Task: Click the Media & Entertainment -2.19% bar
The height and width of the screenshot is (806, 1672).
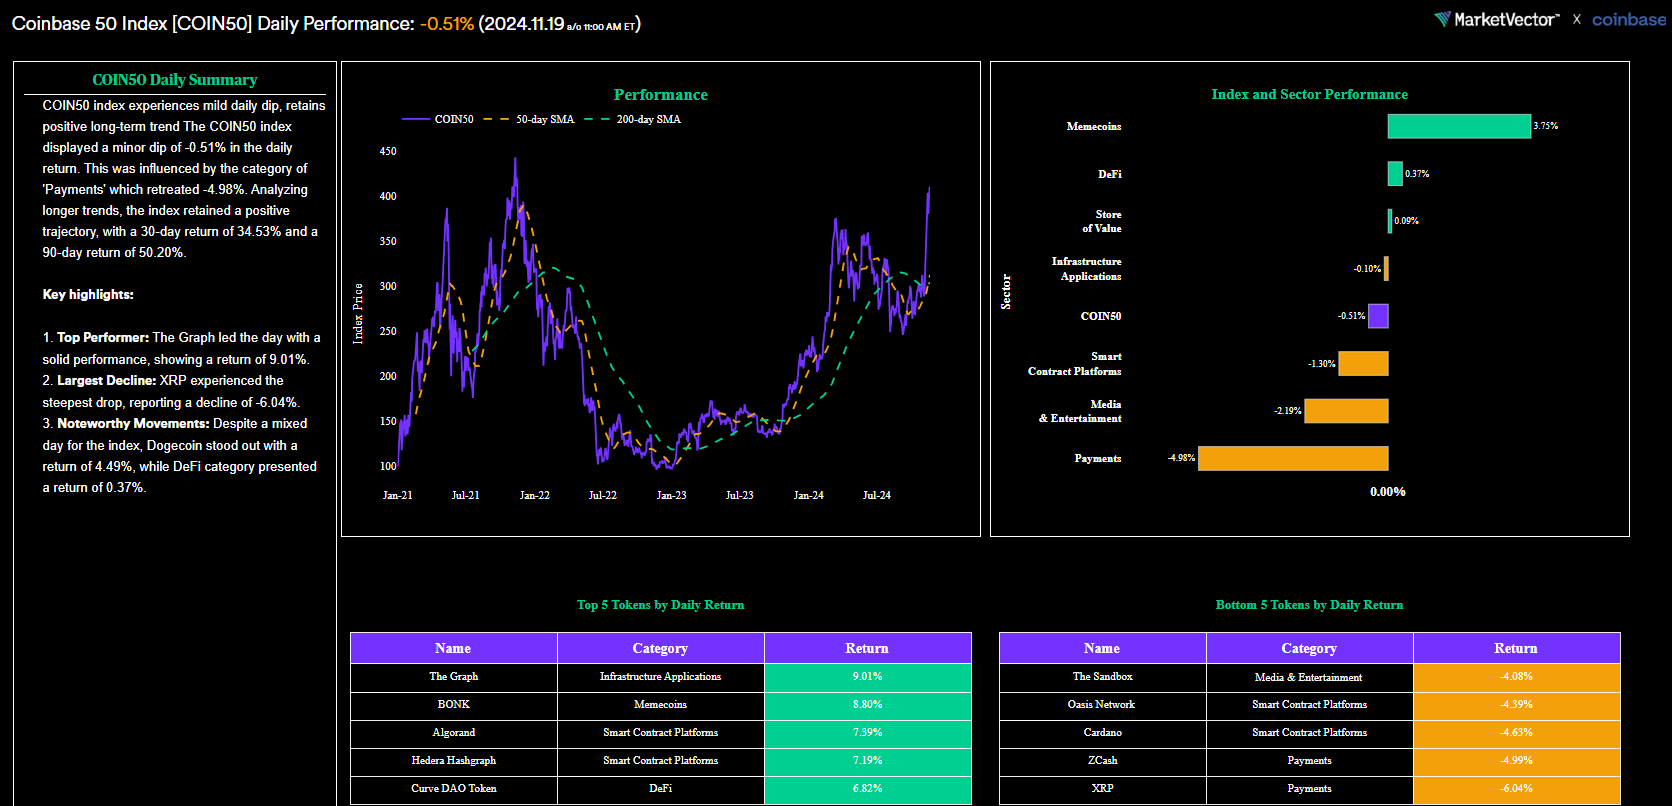Action: [x=1346, y=411]
